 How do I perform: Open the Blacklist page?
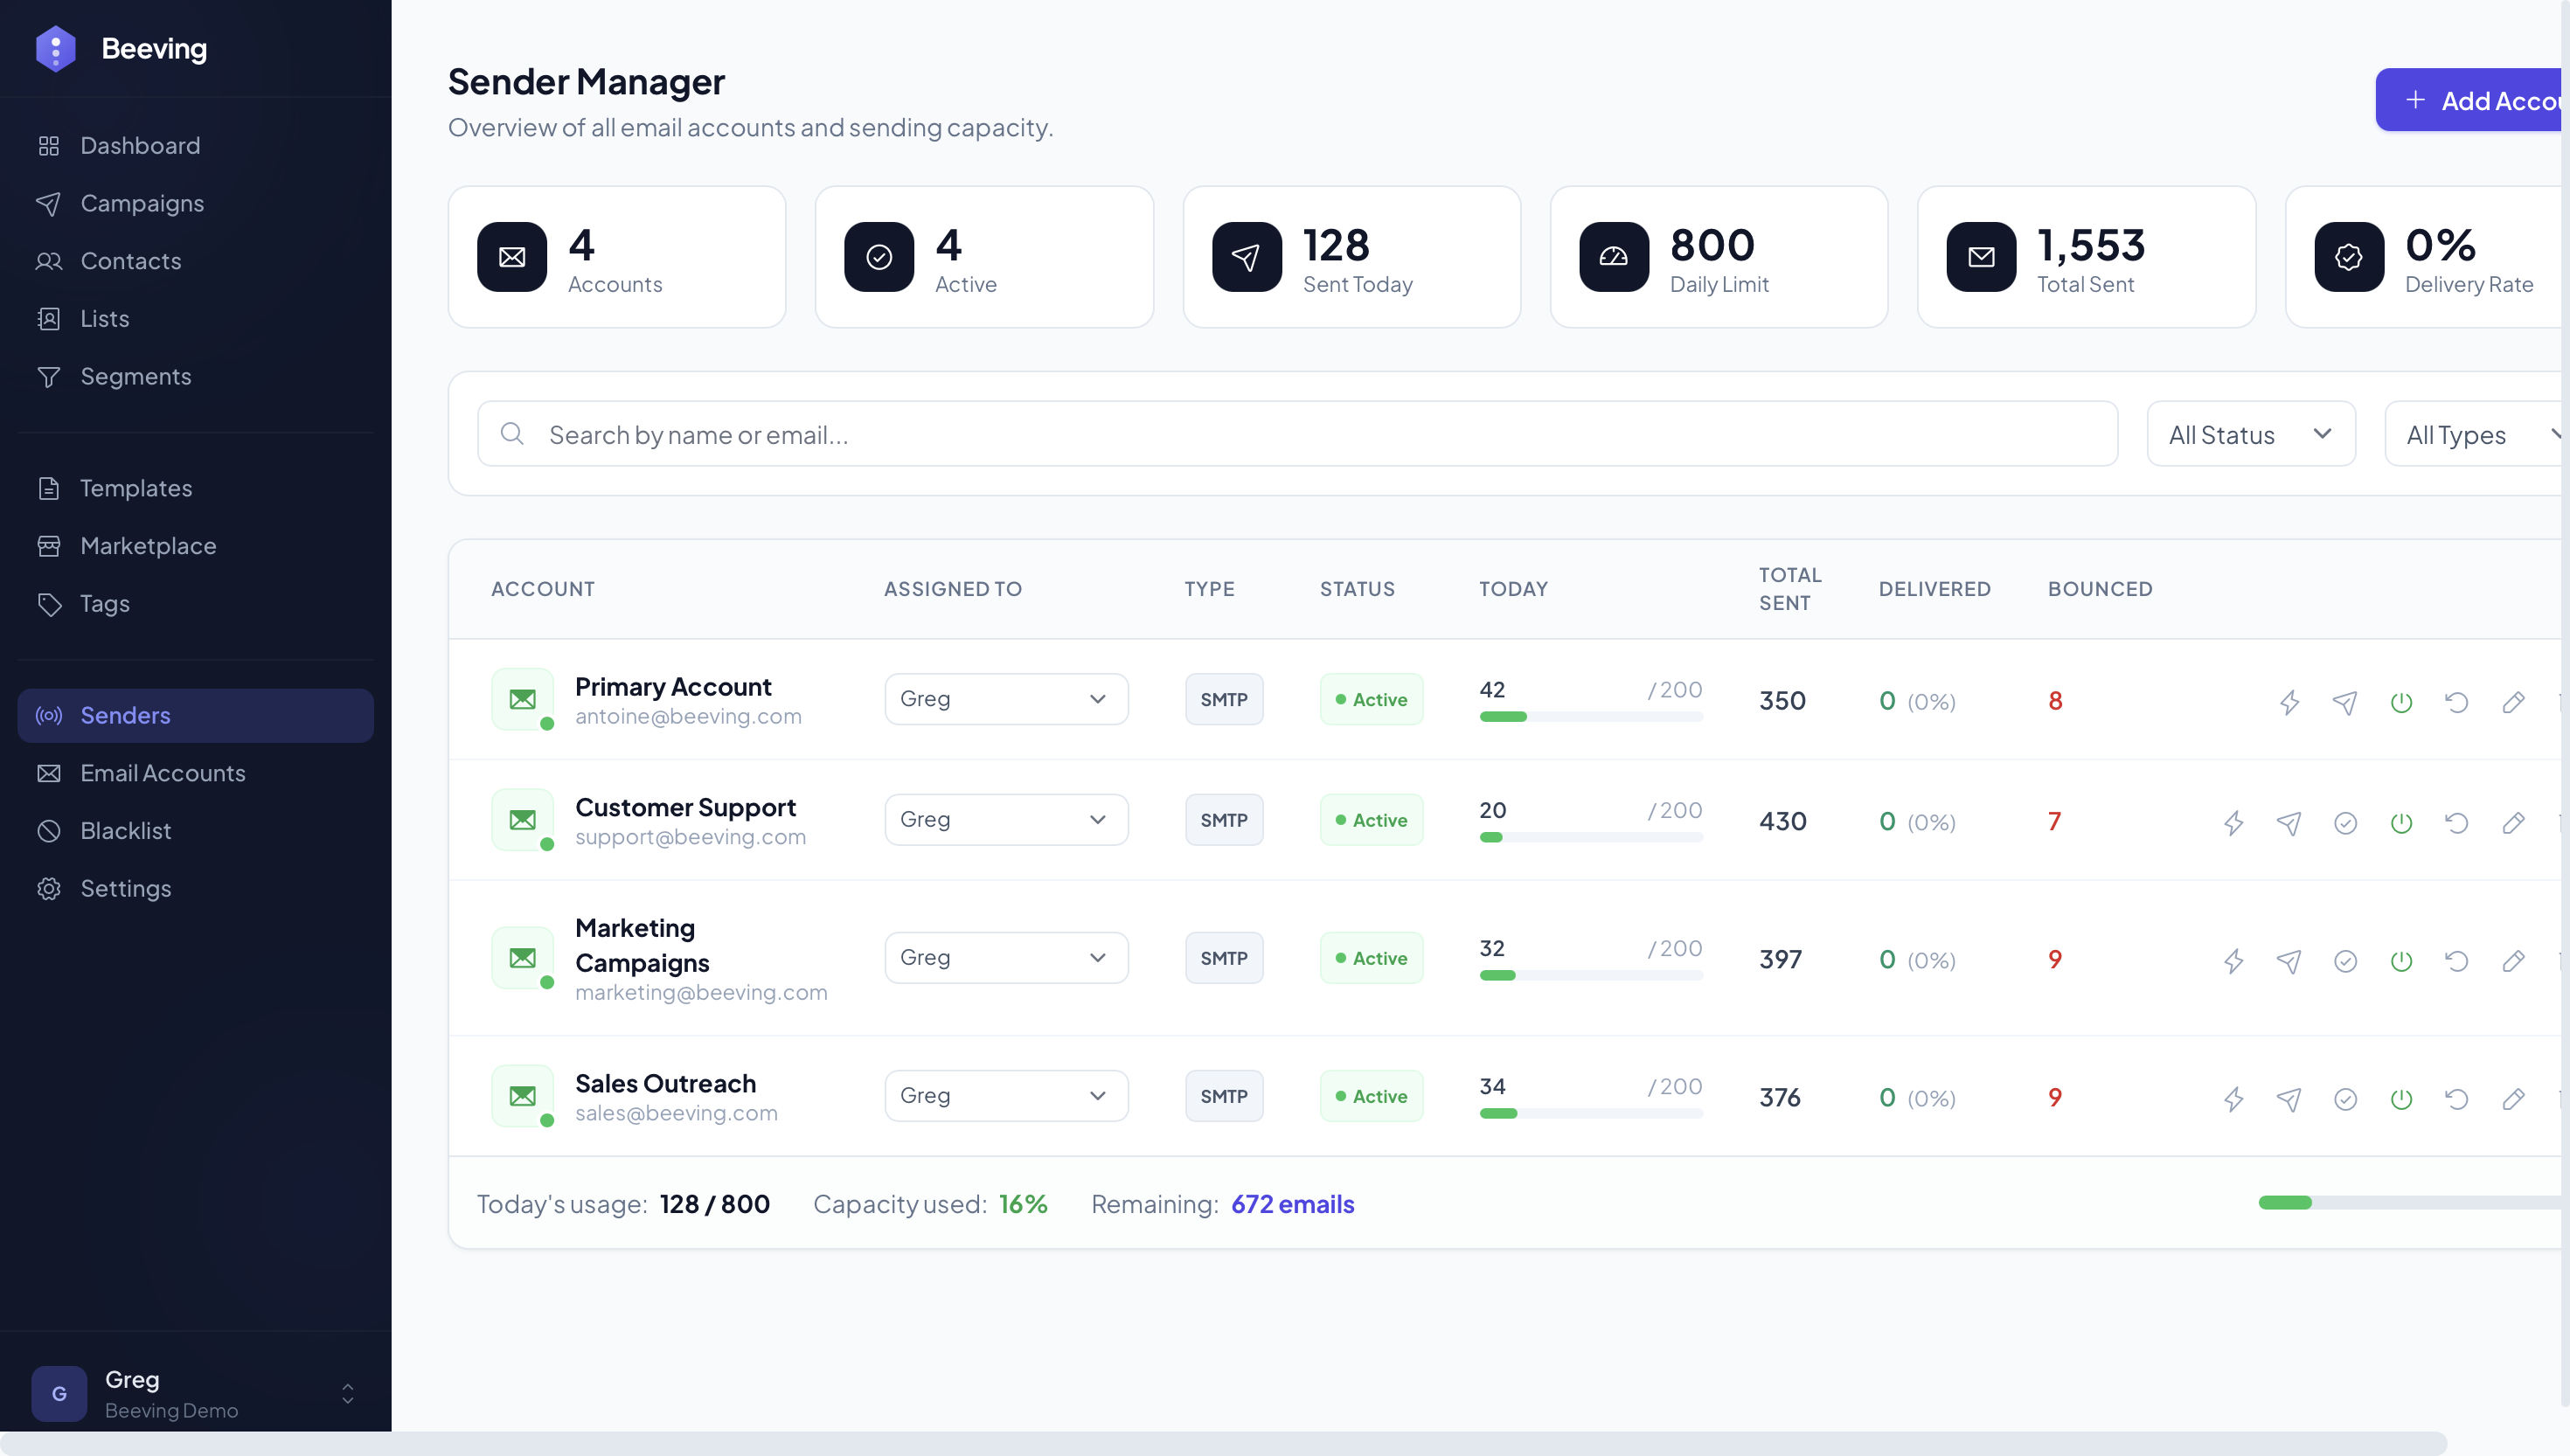point(125,831)
